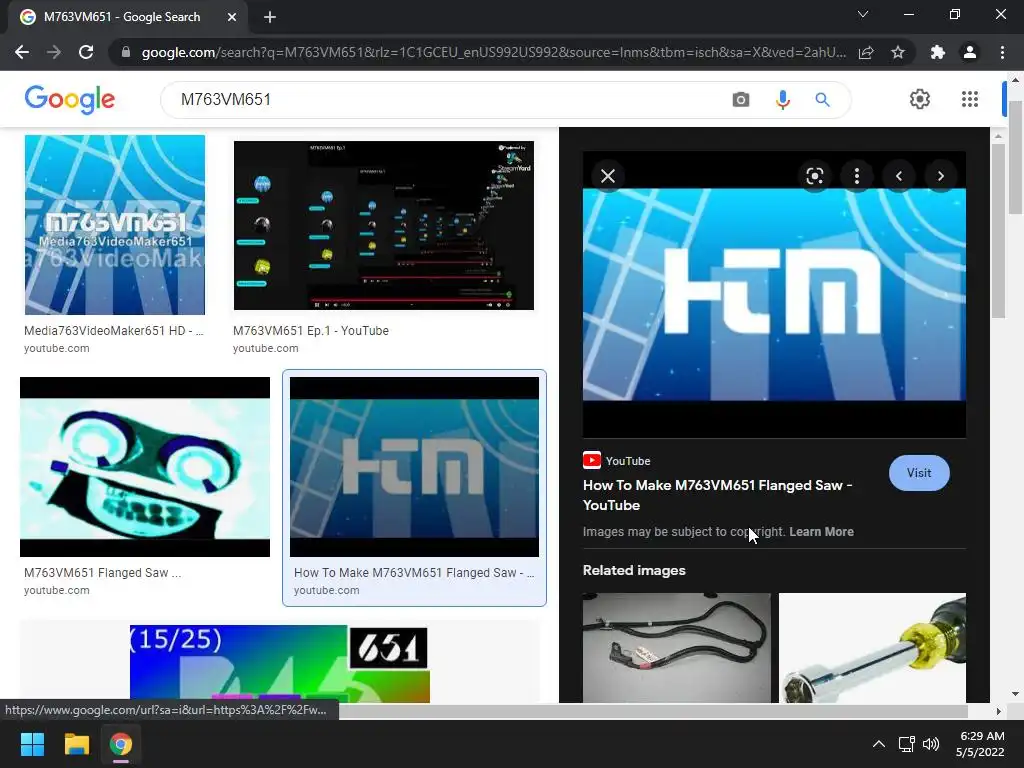Open the How To Make M763VM651 Flanged Saw title link

click(717, 495)
